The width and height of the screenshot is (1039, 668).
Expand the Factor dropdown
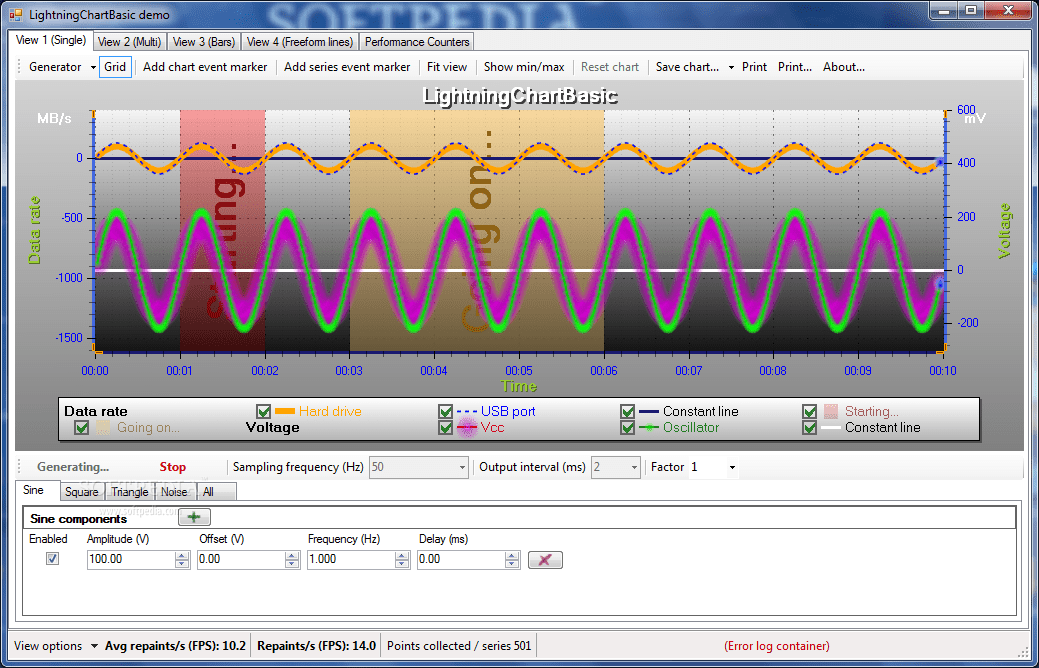(732, 467)
